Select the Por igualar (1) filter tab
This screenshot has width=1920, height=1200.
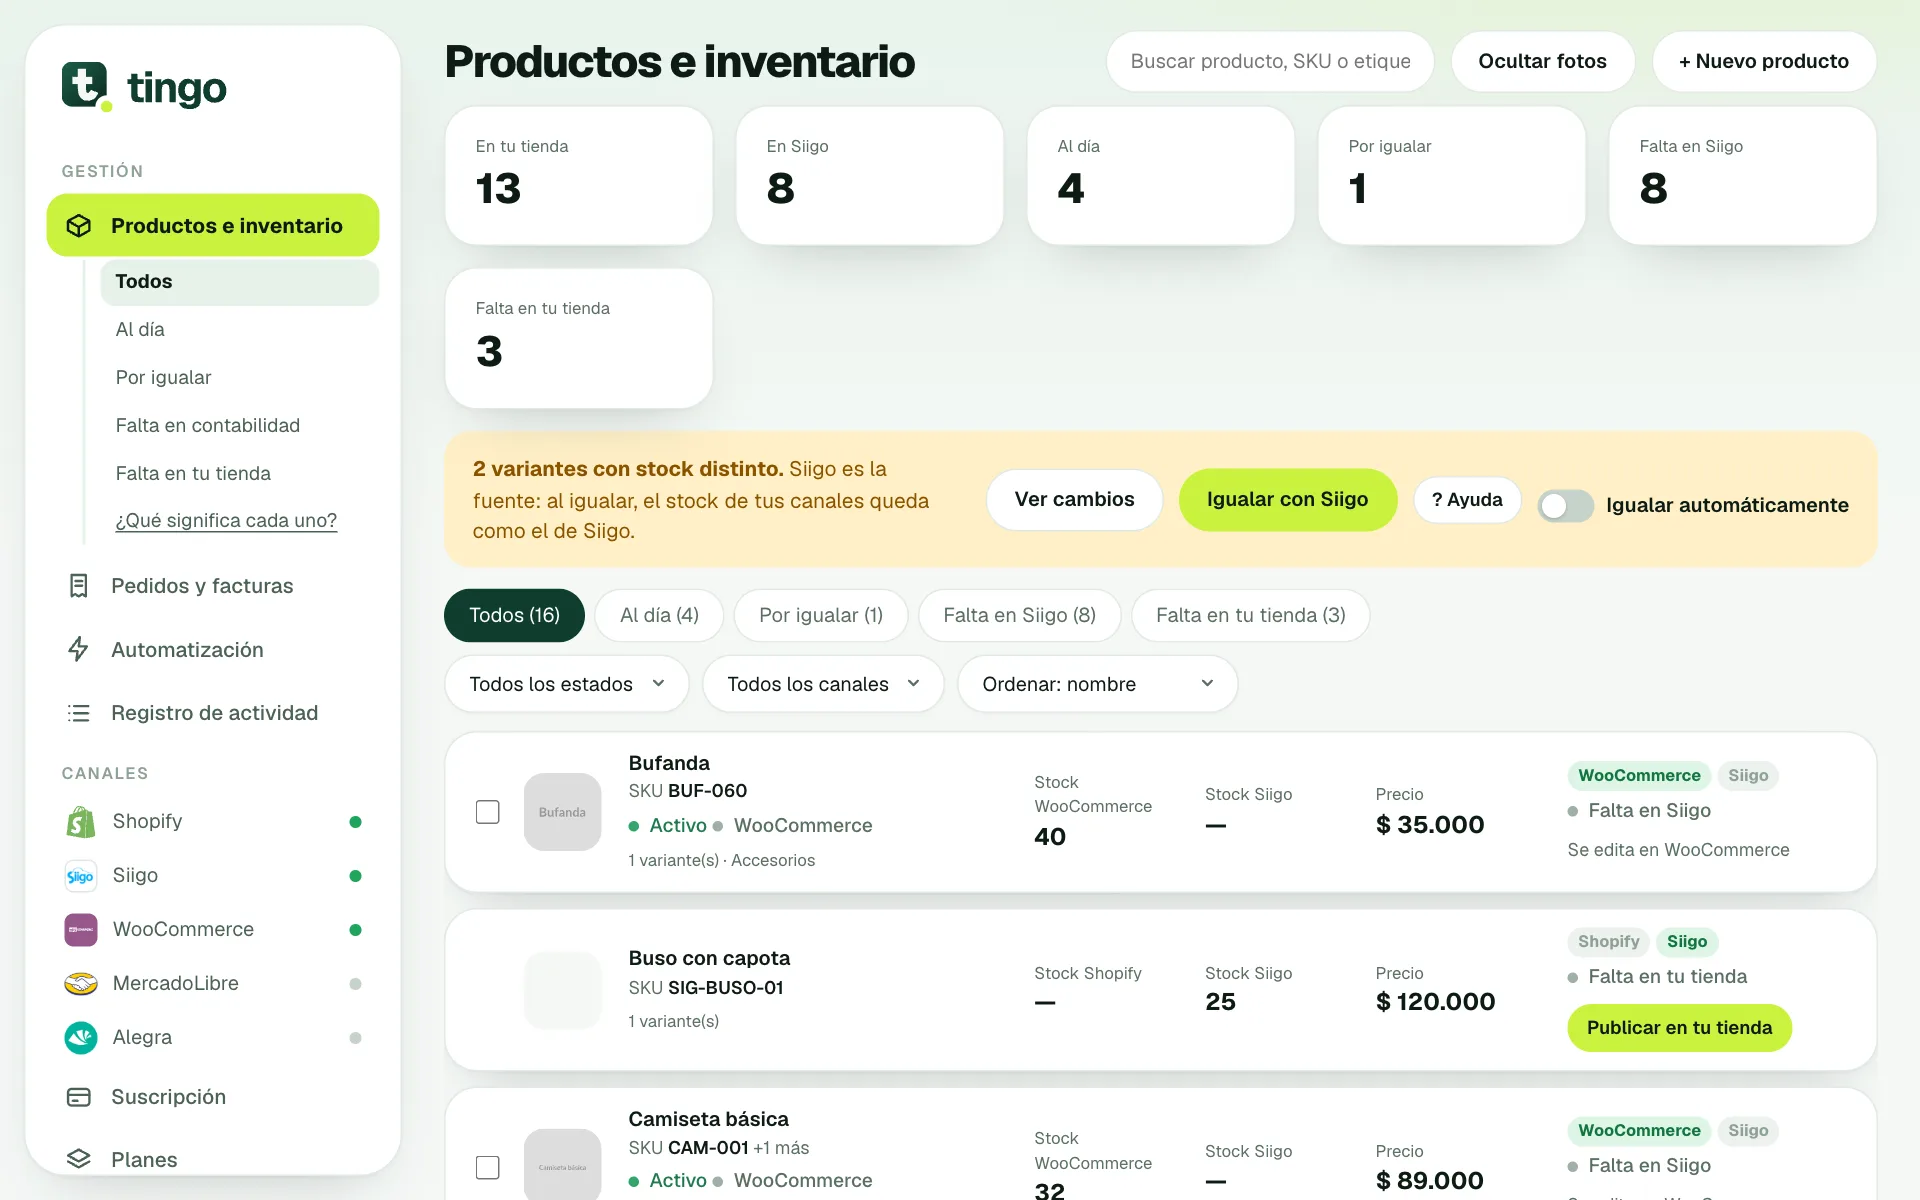(821, 615)
